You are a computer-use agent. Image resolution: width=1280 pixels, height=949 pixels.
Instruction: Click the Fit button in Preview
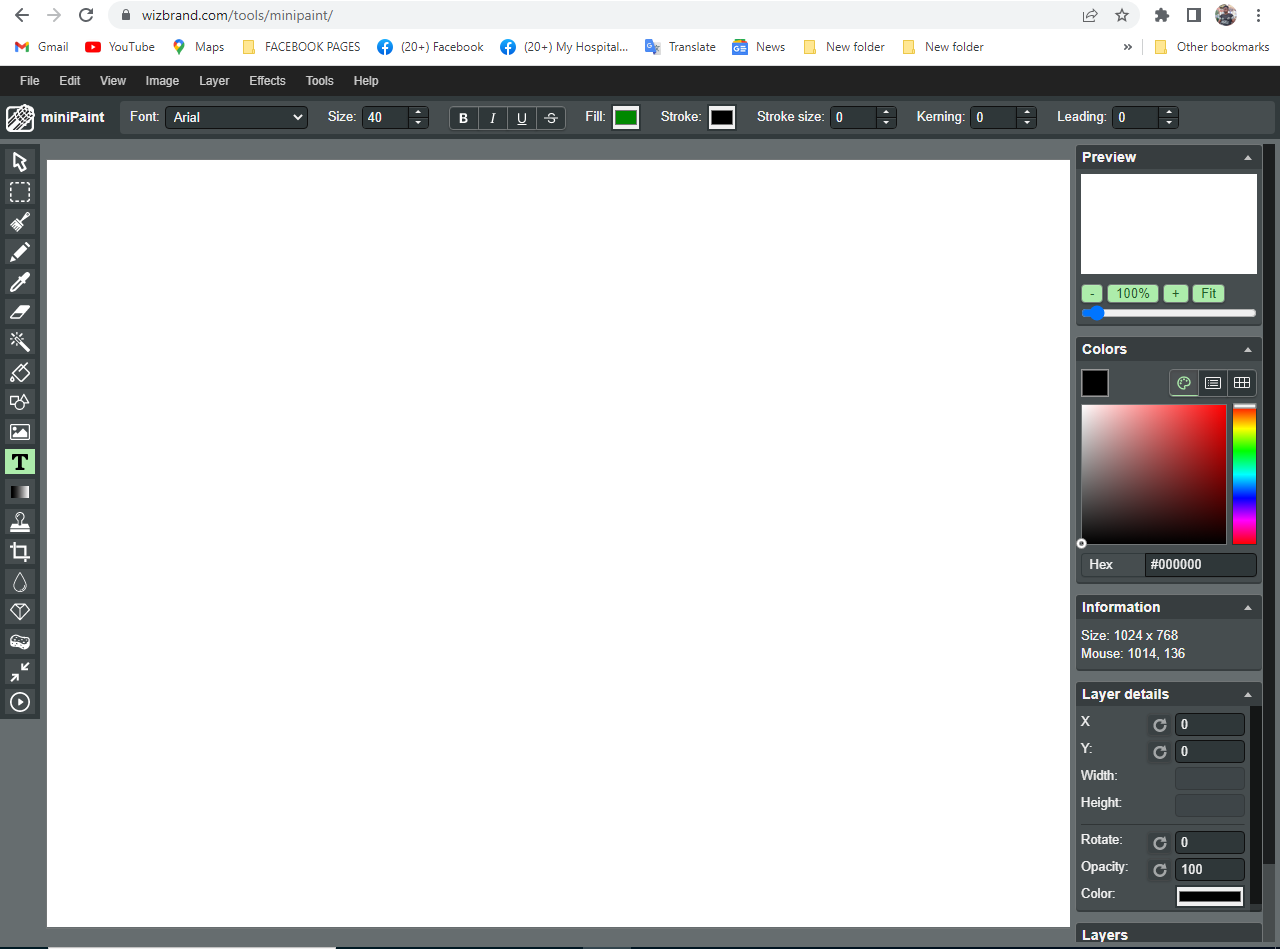pos(1208,293)
